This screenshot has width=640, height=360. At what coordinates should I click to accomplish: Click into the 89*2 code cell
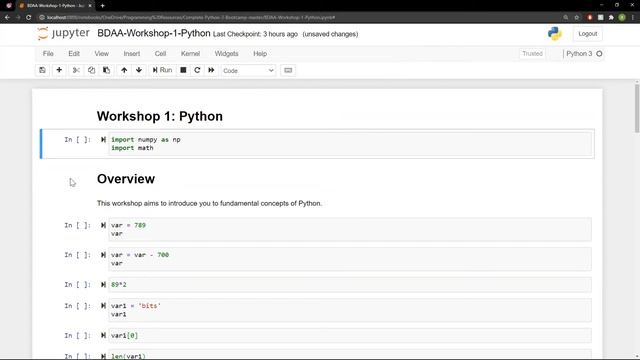click(x=350, y=284)
